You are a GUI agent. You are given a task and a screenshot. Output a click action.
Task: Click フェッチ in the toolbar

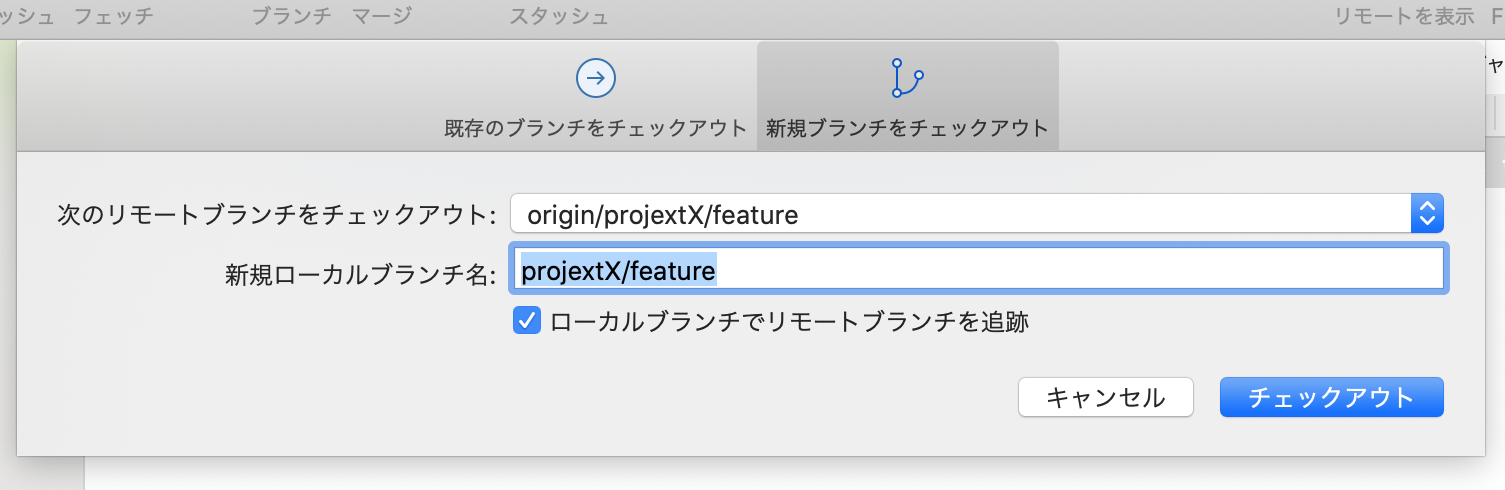(x=114, y=16)
